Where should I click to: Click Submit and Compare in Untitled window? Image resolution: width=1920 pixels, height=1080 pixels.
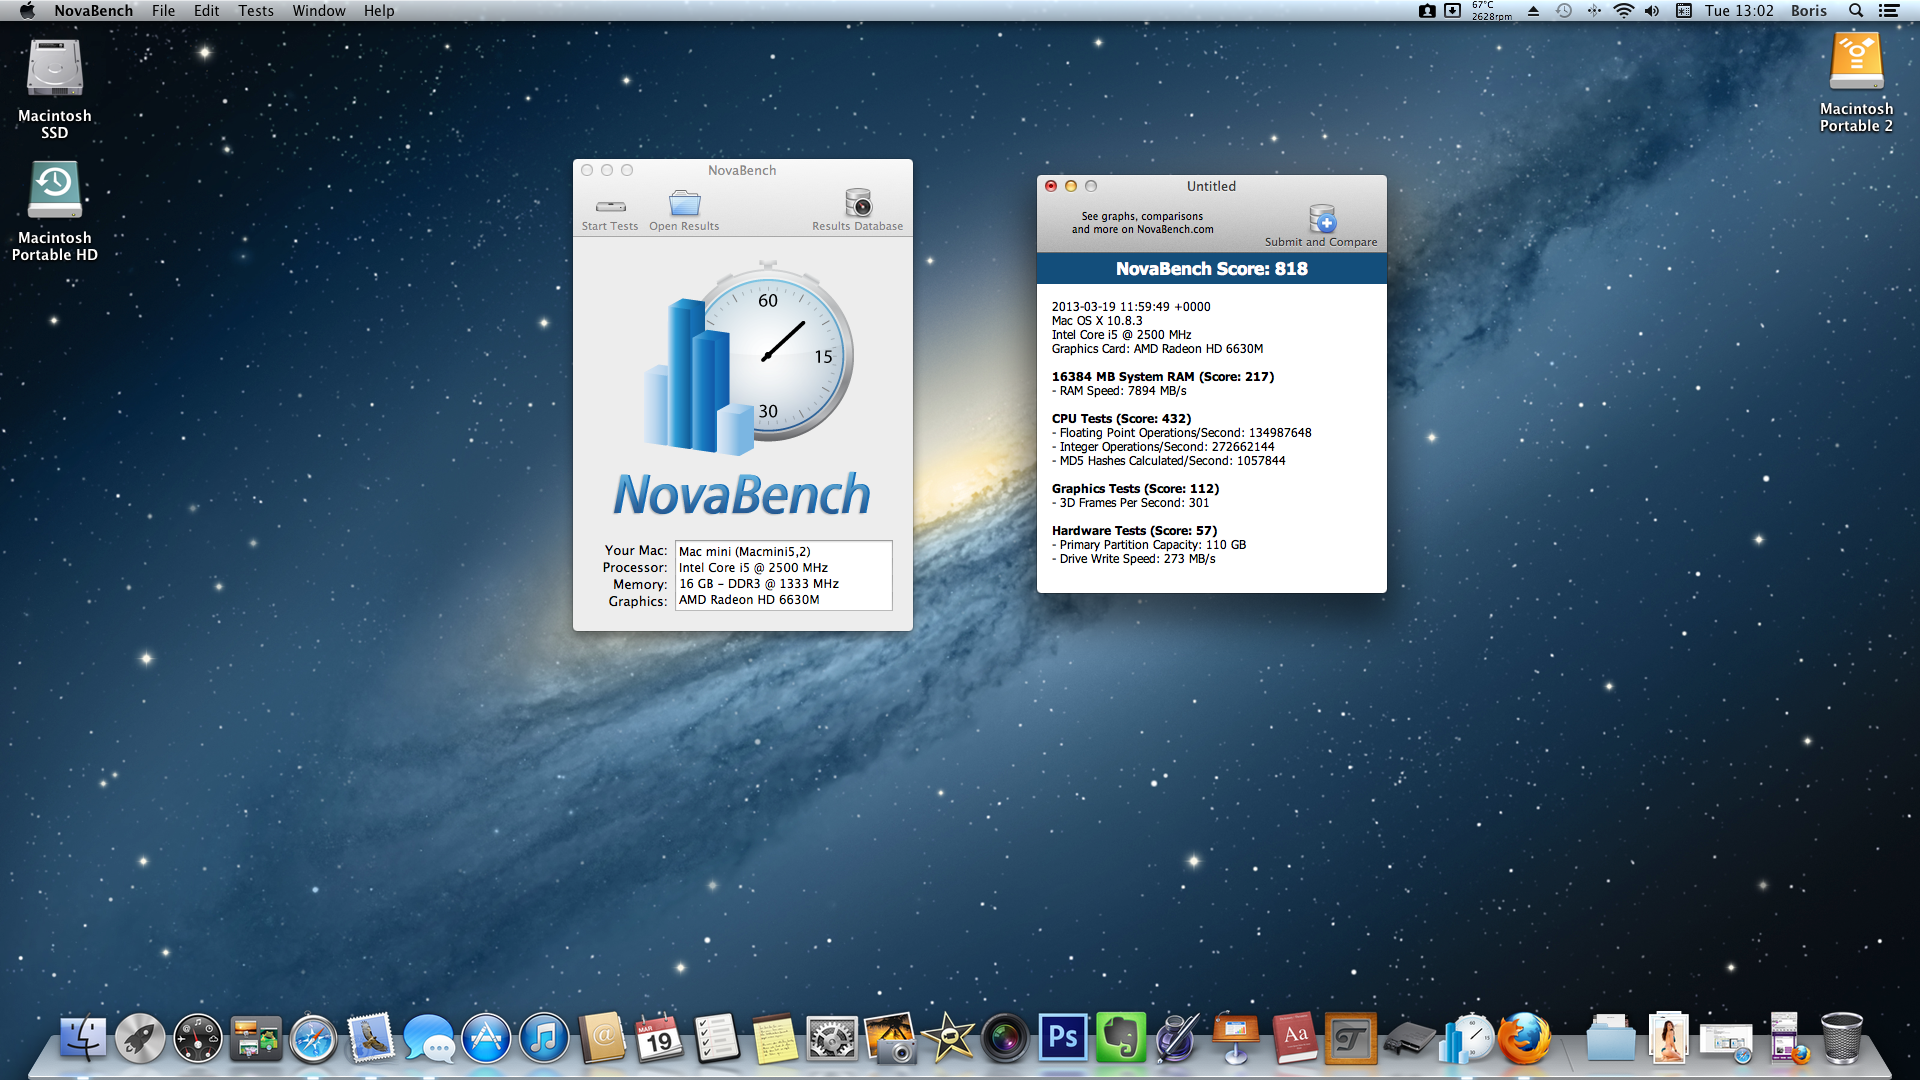1321,226
